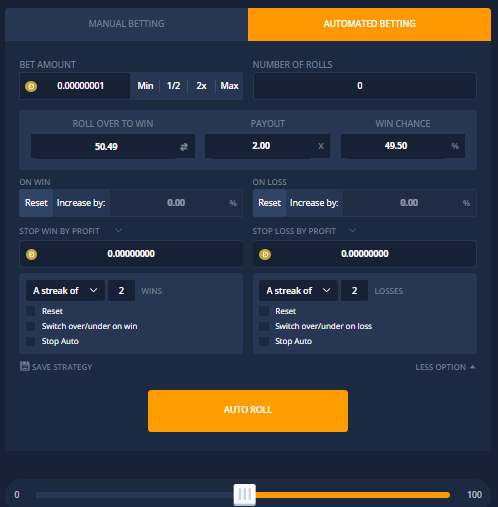This screenshot has height=507, width=498.
Task: Enable Switch over/under on loss checkbox
Action: pos(264,326)
